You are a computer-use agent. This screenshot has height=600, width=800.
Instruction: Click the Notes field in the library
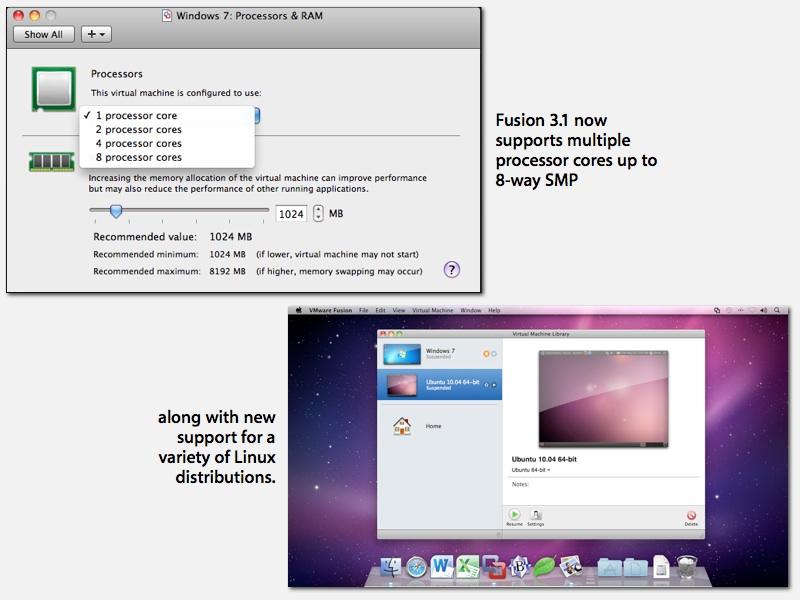click(603, 490)
